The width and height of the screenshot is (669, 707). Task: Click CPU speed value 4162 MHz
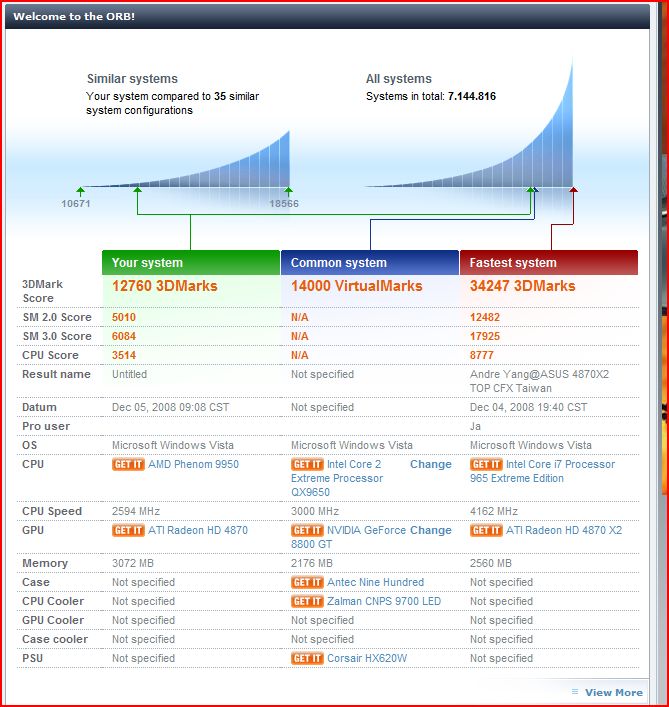coord(494,511)
